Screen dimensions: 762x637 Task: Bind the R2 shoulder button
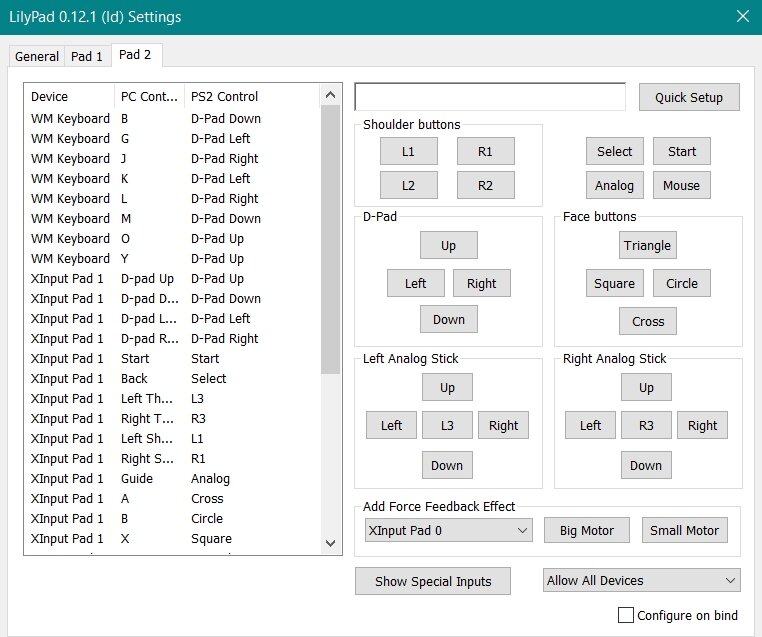485,185
